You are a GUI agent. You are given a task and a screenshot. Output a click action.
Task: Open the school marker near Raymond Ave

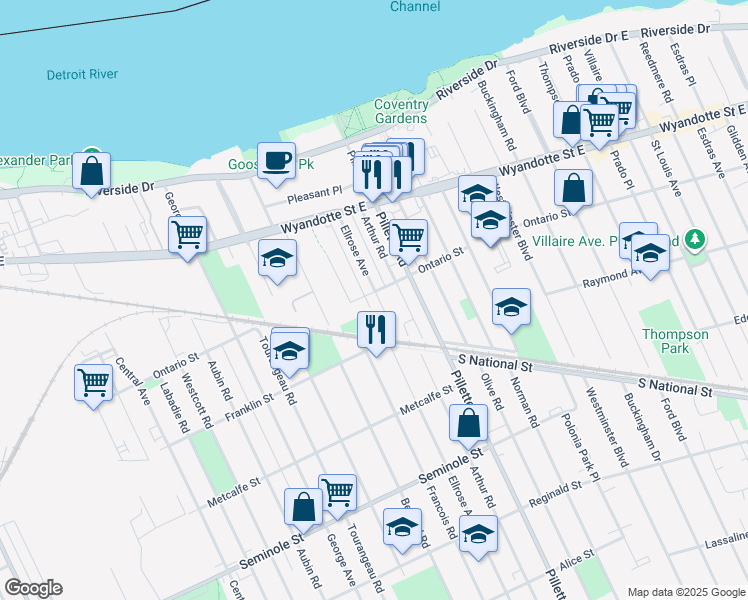click(649, 255)
